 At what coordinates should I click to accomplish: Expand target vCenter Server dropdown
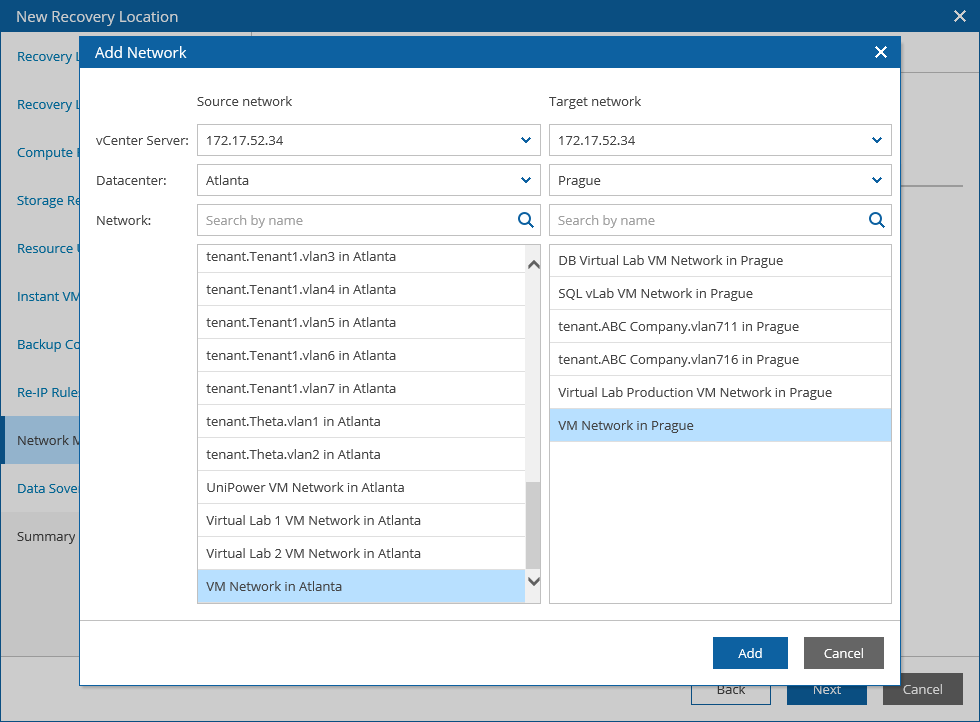877,140
